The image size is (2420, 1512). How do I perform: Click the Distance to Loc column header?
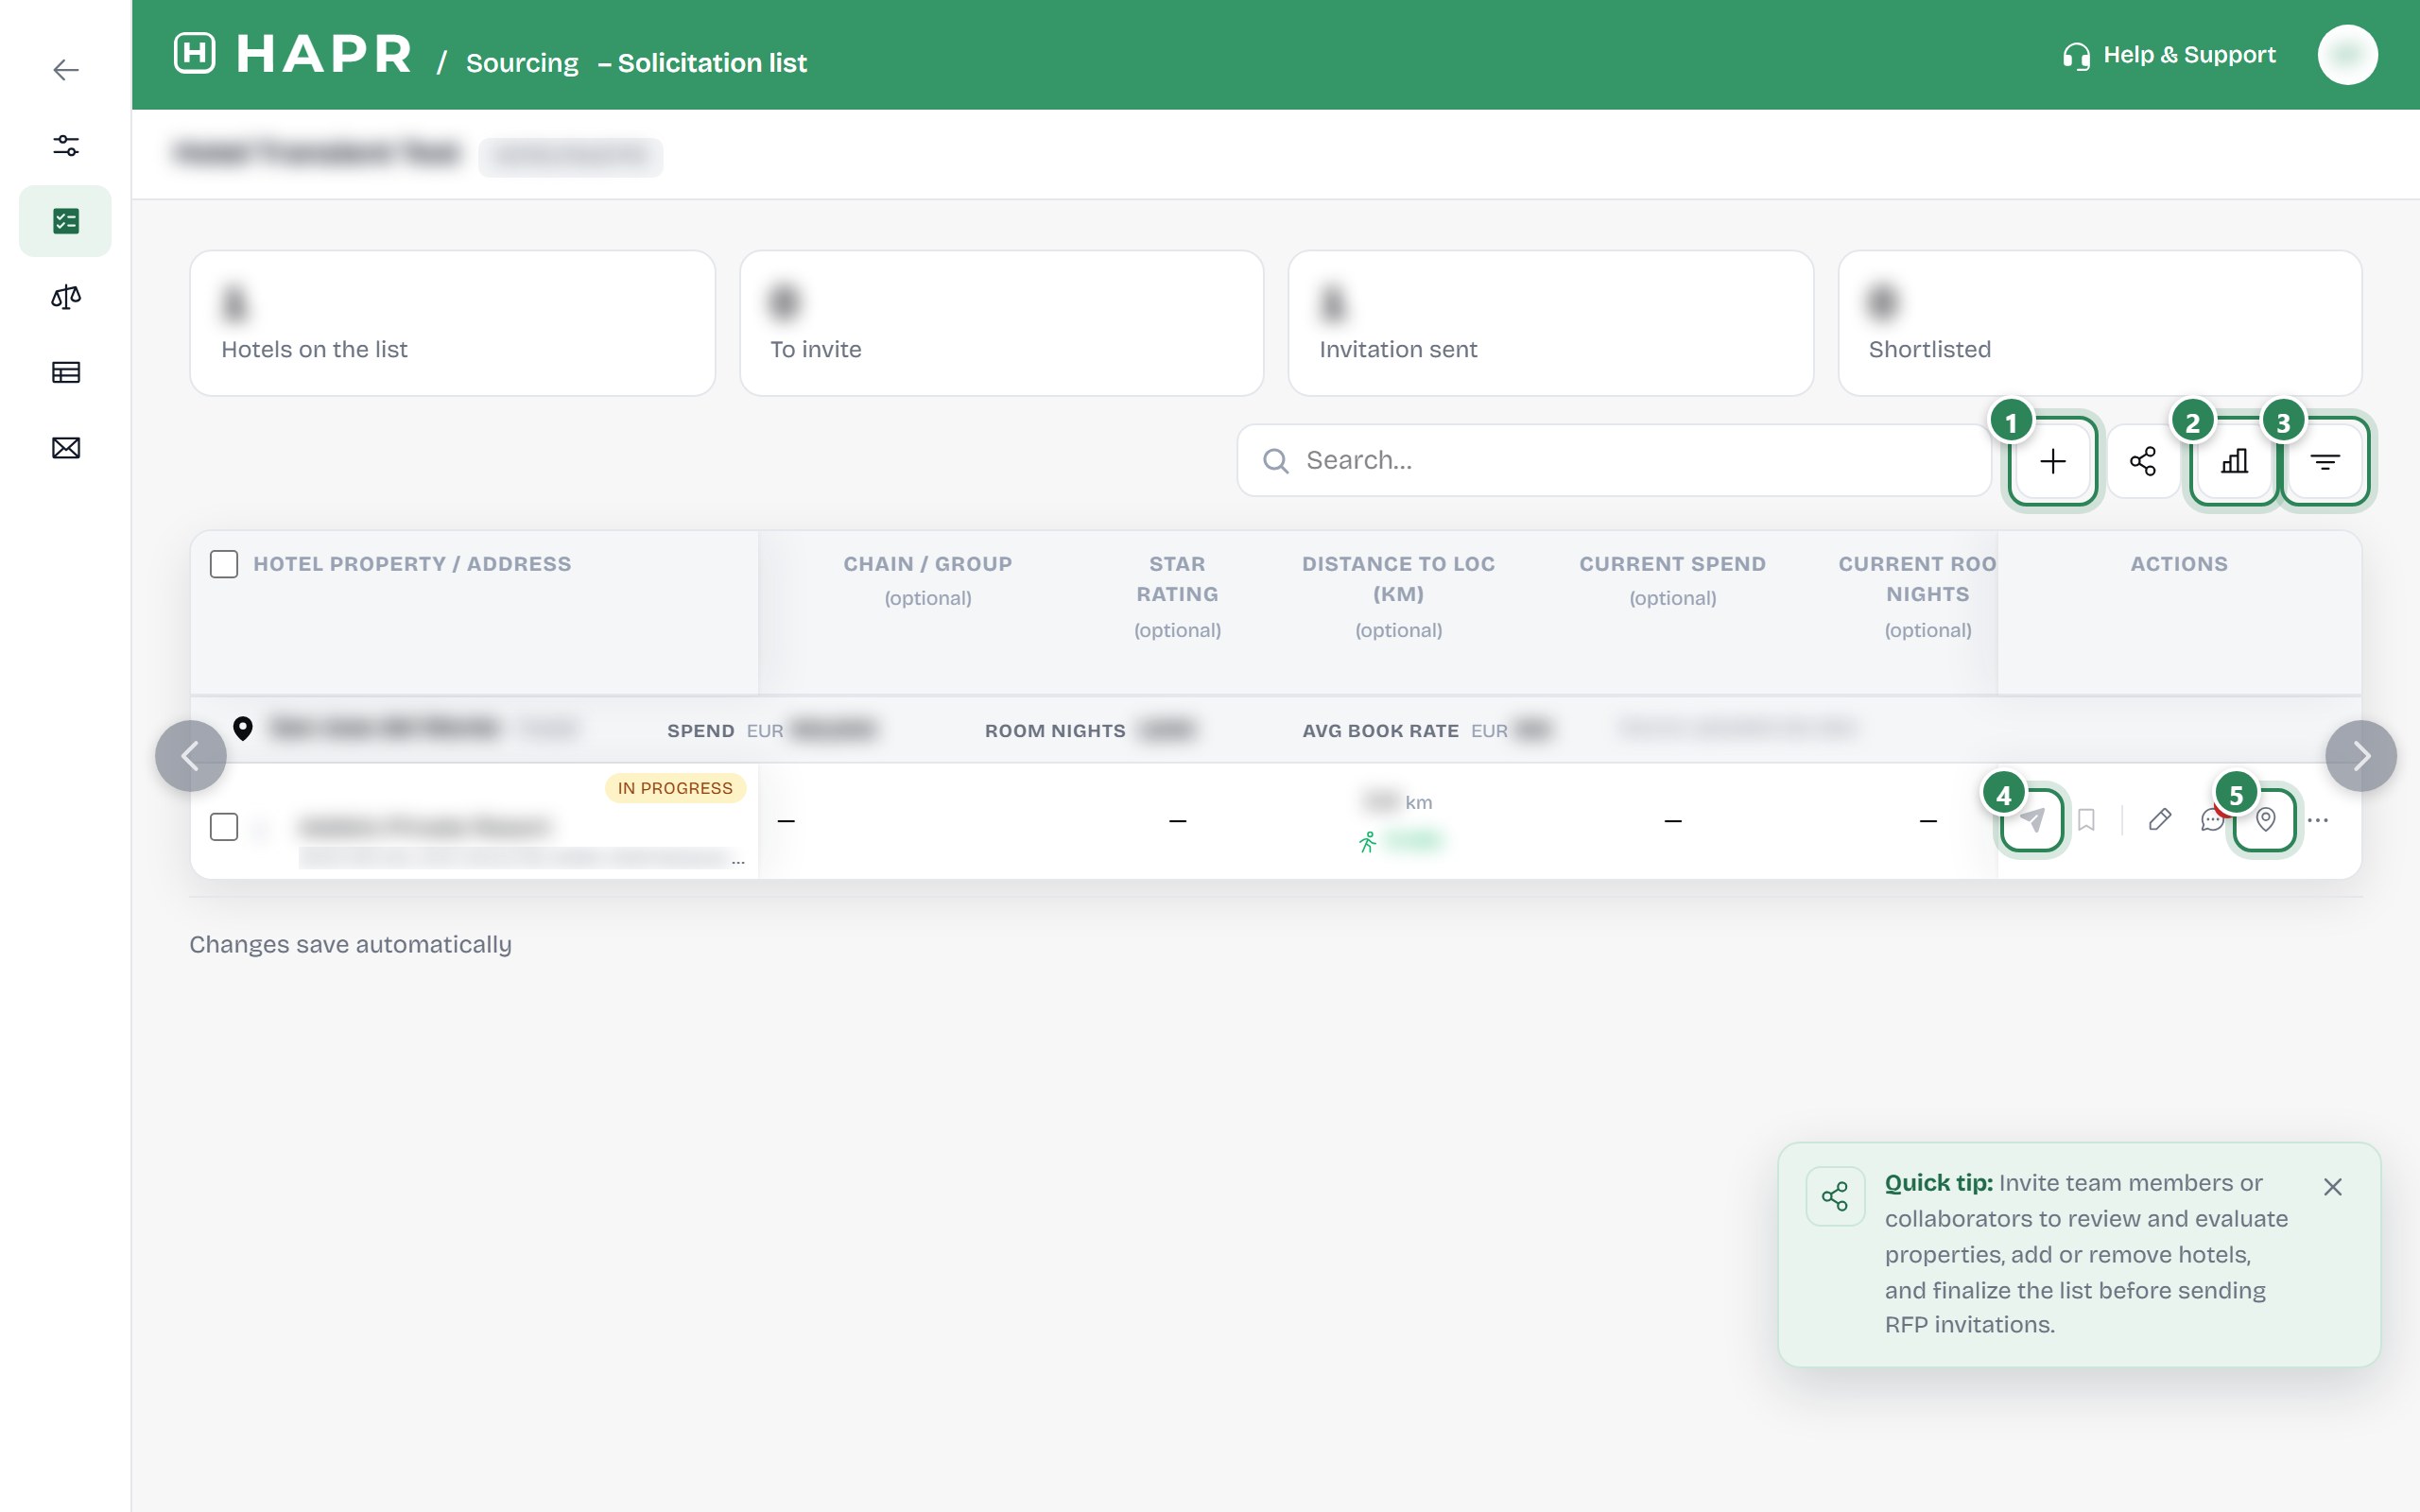(1398, 579)
